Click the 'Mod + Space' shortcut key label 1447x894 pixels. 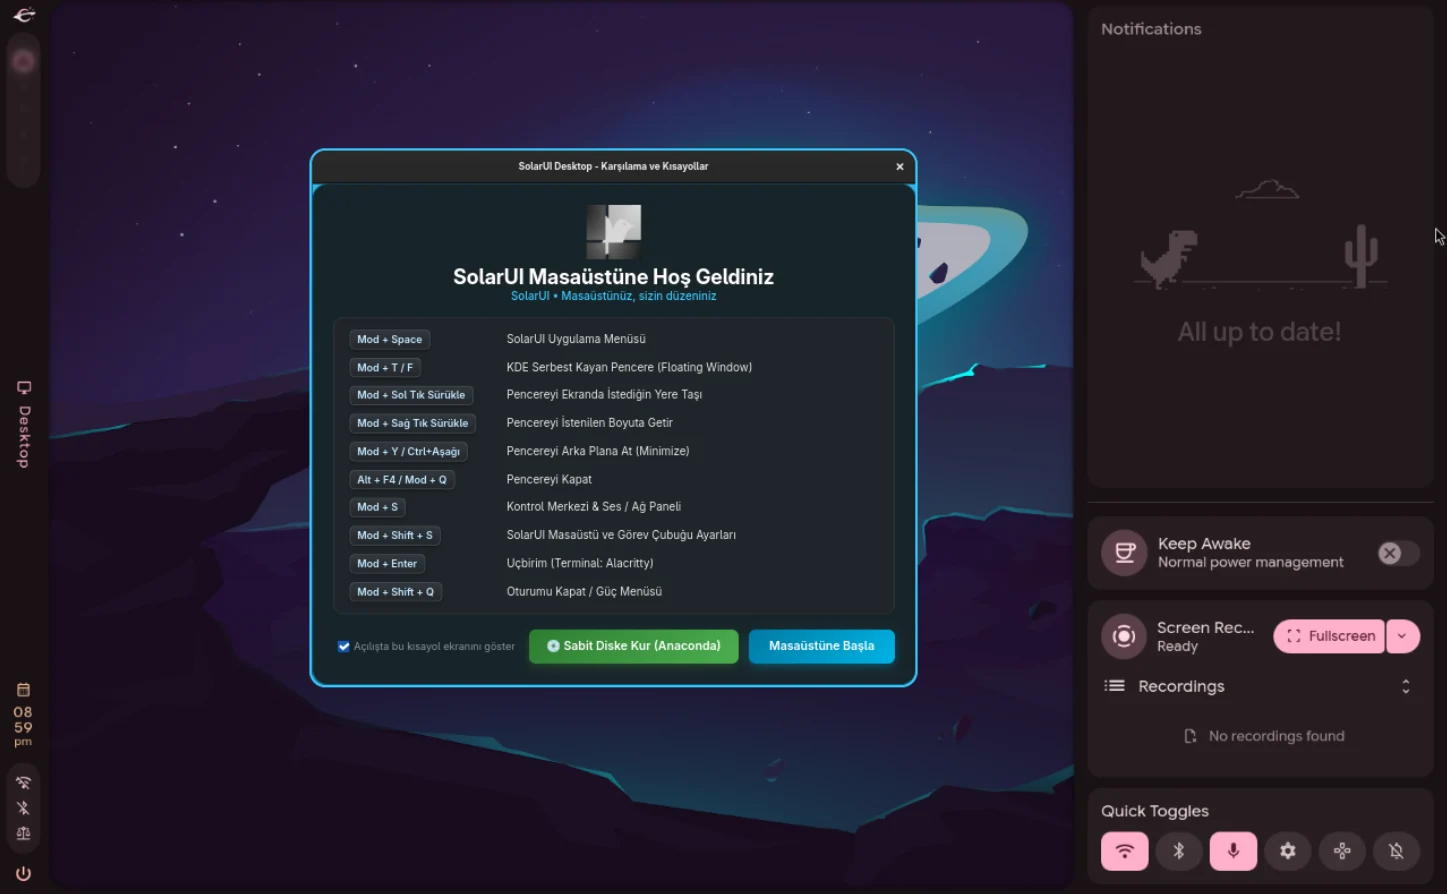click(x=389, y=340)
